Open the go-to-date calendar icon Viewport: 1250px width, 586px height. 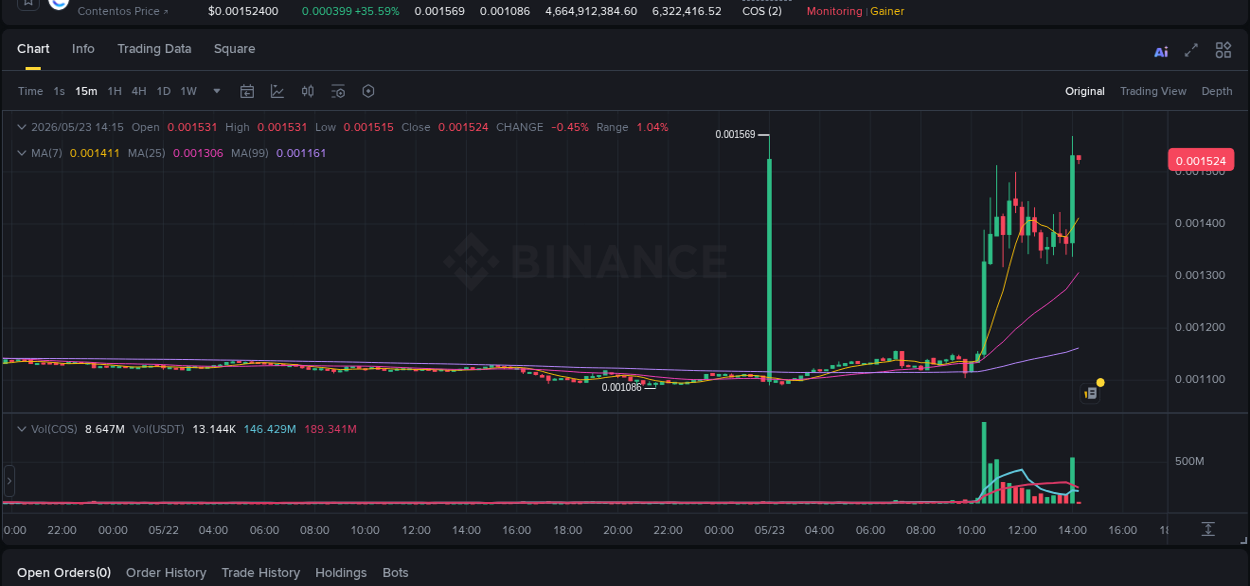click(247, 91)
